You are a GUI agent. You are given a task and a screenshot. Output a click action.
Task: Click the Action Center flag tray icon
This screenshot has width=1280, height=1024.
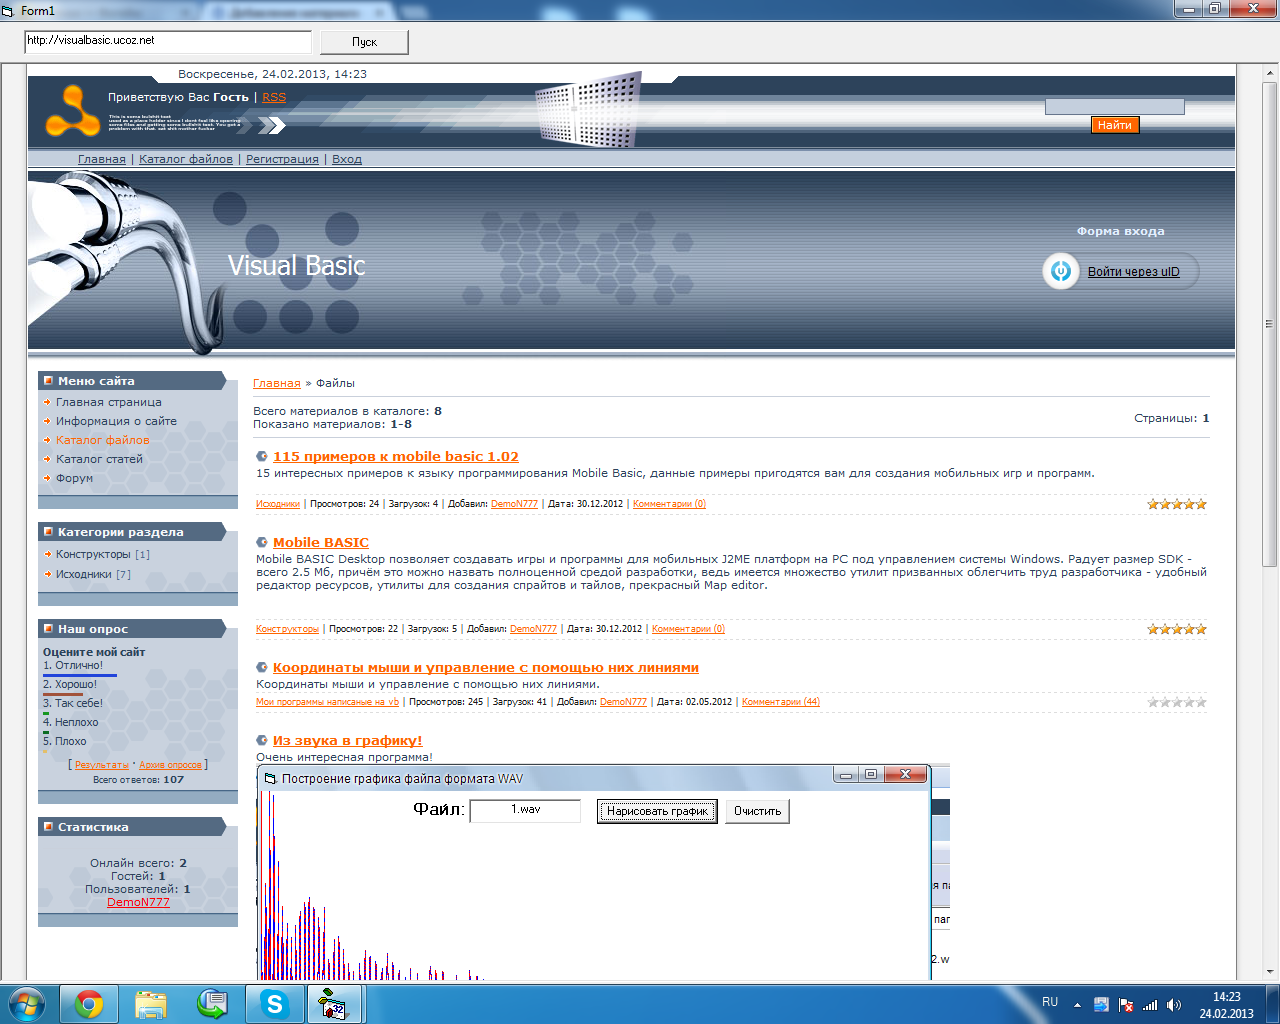point(1126,1005)
